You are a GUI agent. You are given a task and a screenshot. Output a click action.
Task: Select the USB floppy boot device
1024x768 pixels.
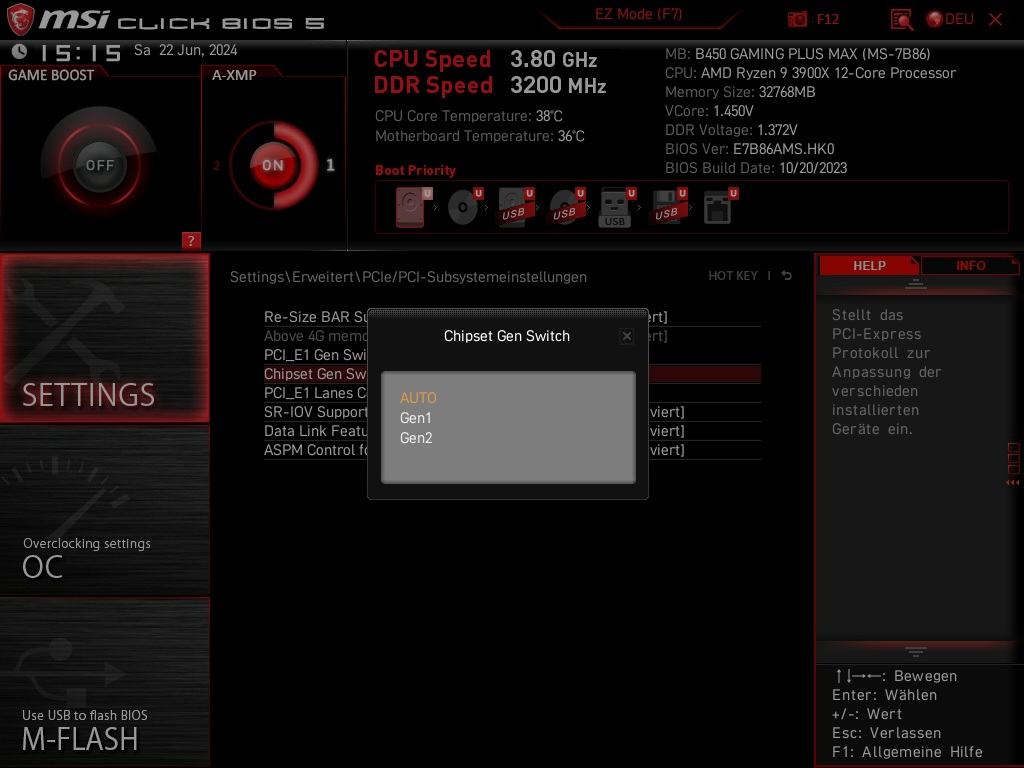[x=668, y=207]
